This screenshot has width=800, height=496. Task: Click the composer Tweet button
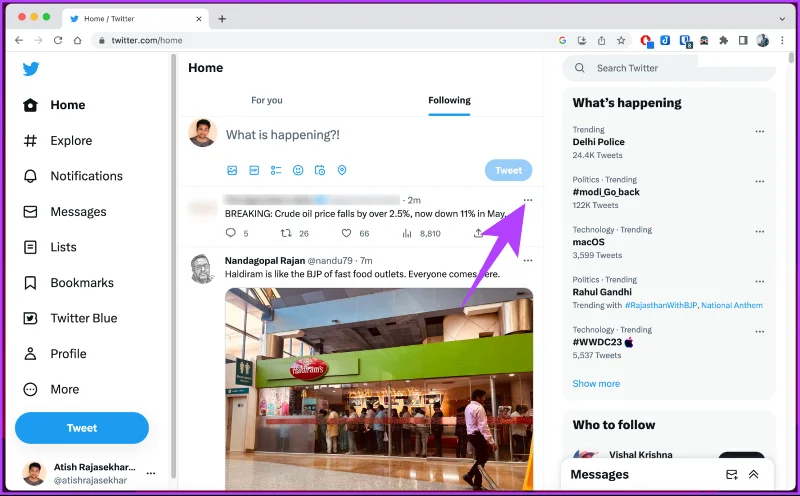click(x=508, y=170)
